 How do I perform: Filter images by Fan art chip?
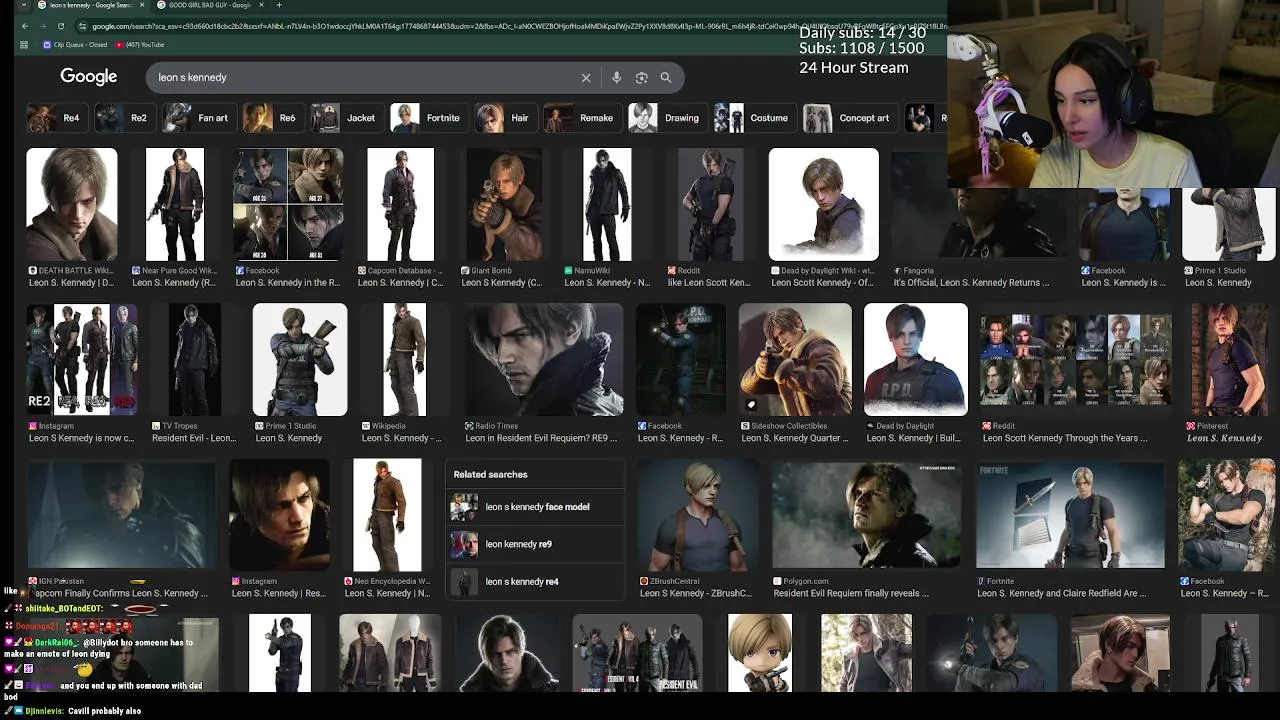pos(198,118)
